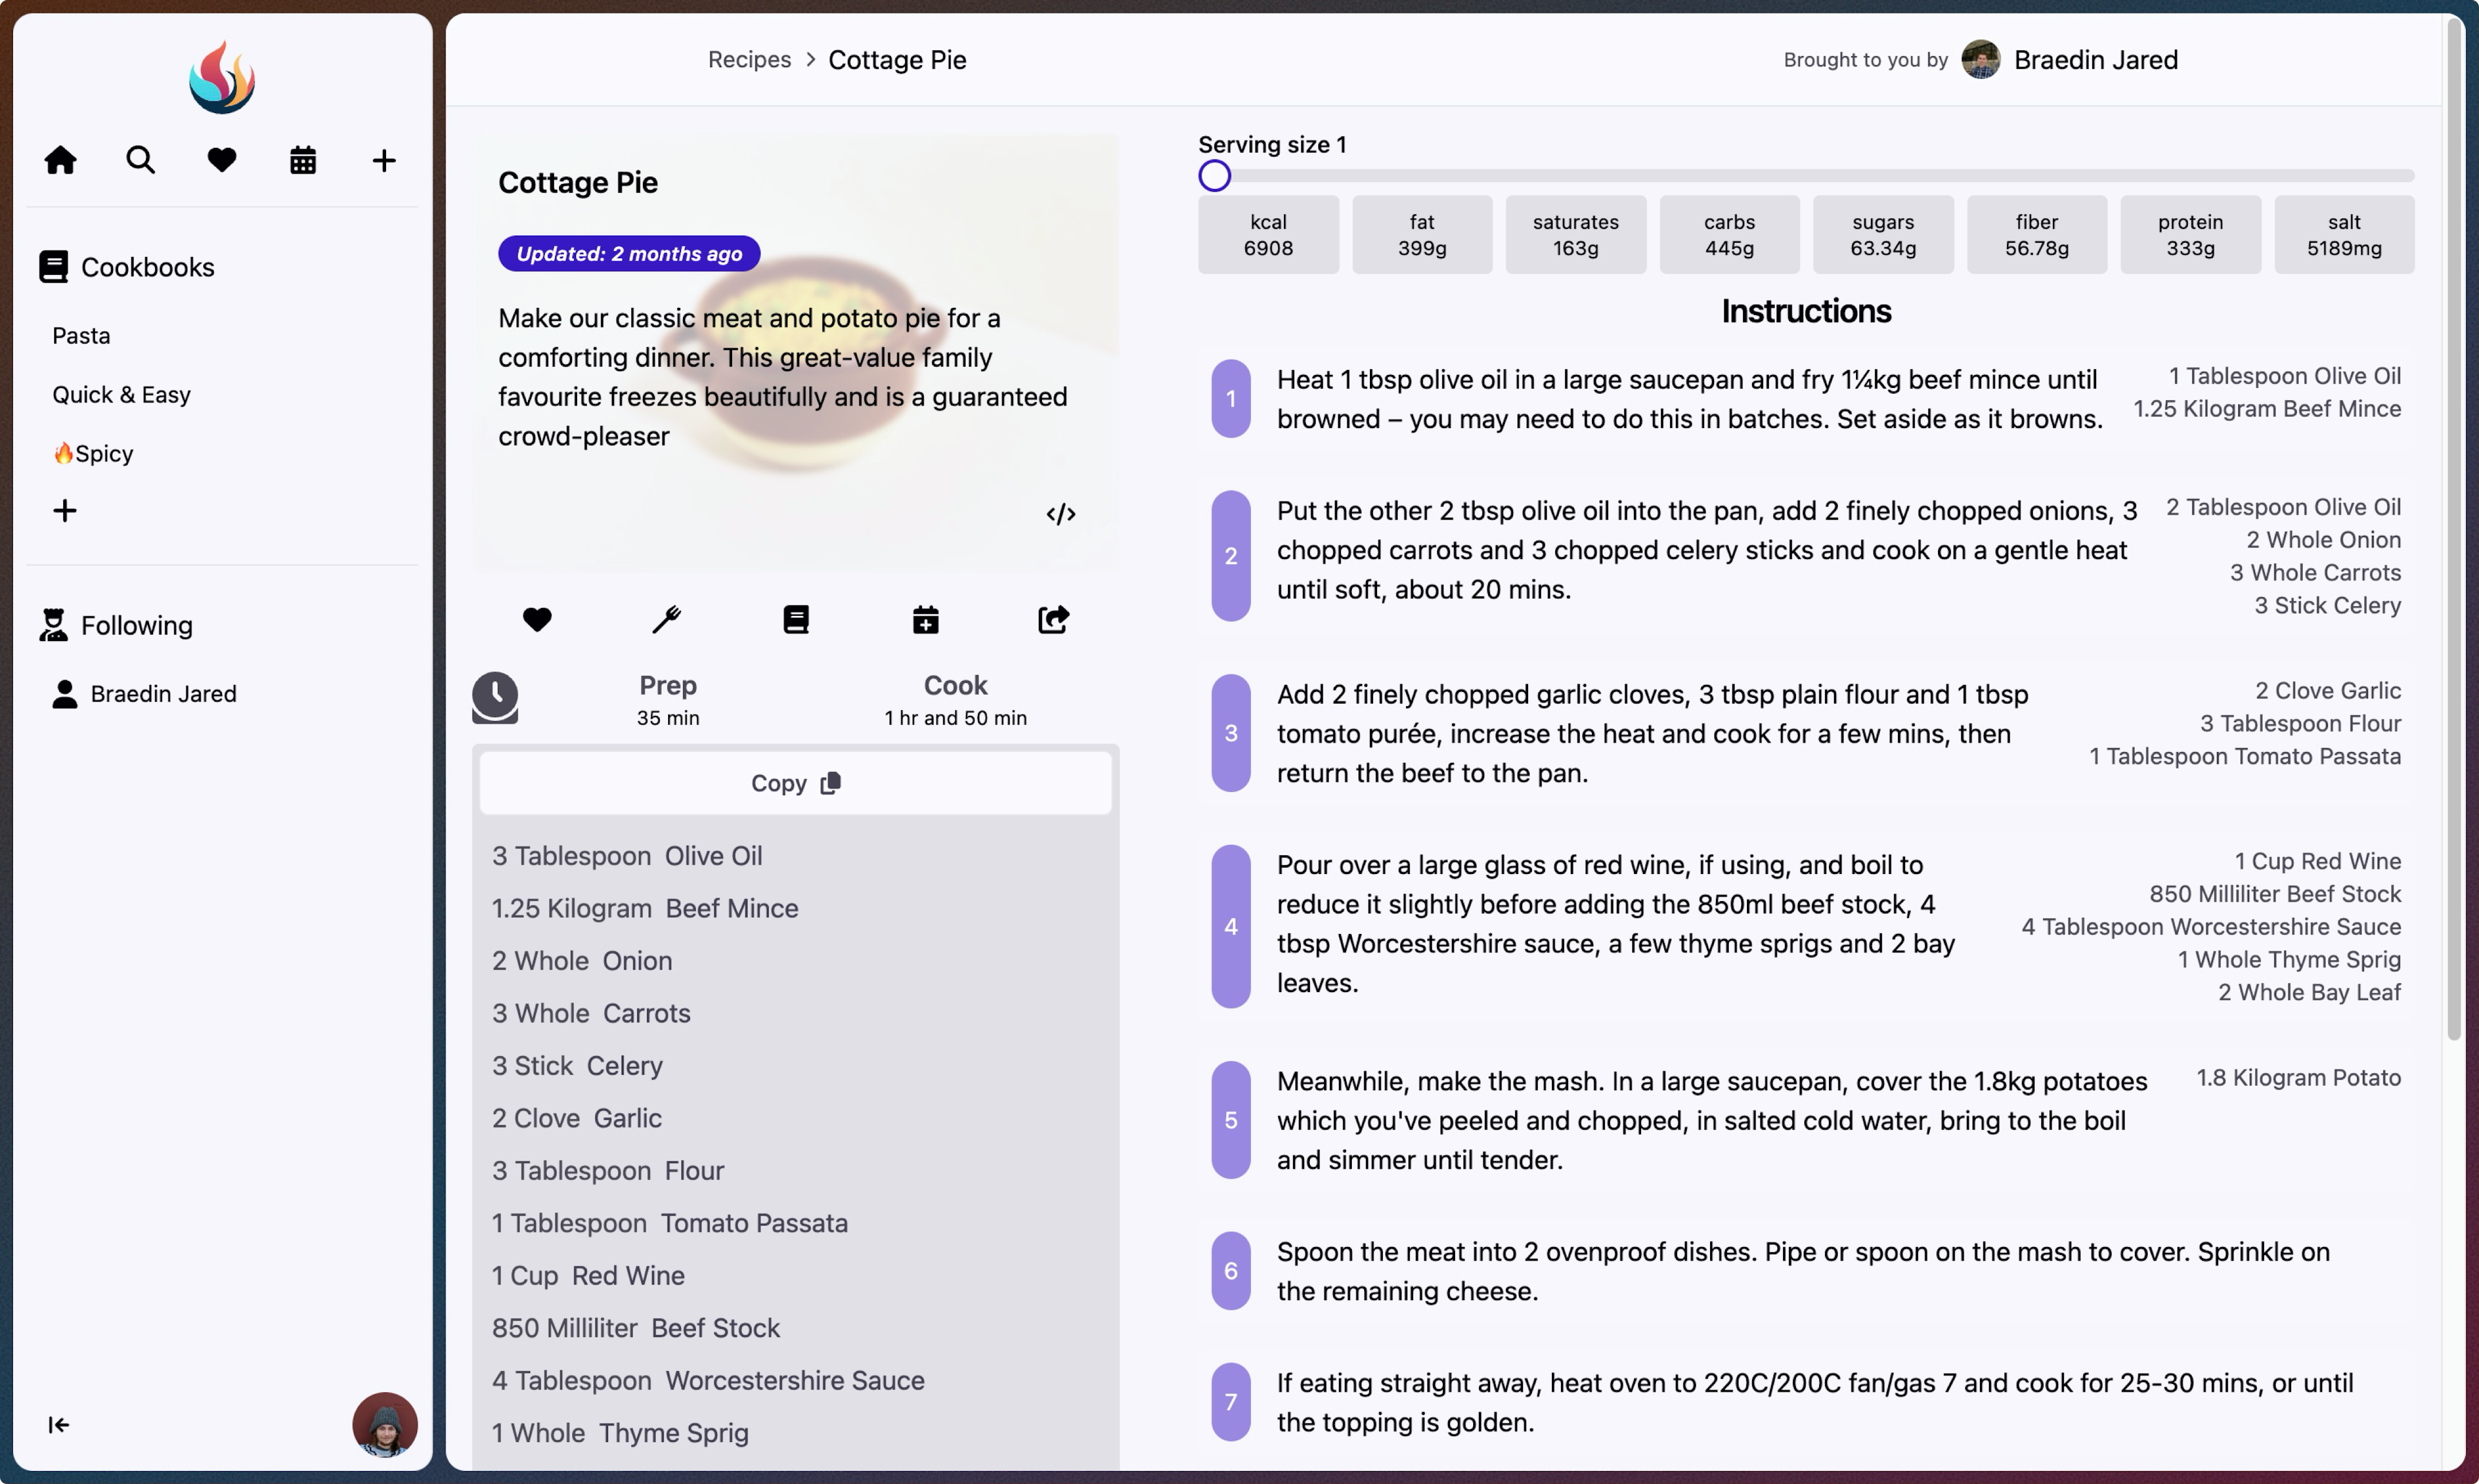Click the clock timing icon

pyautogui.click(x=495, y=697)
